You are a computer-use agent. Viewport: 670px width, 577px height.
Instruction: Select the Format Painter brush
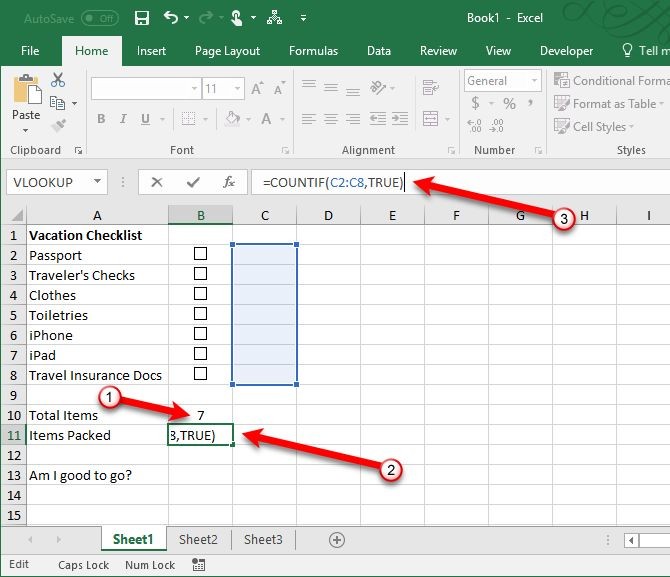tap(58, 125)
